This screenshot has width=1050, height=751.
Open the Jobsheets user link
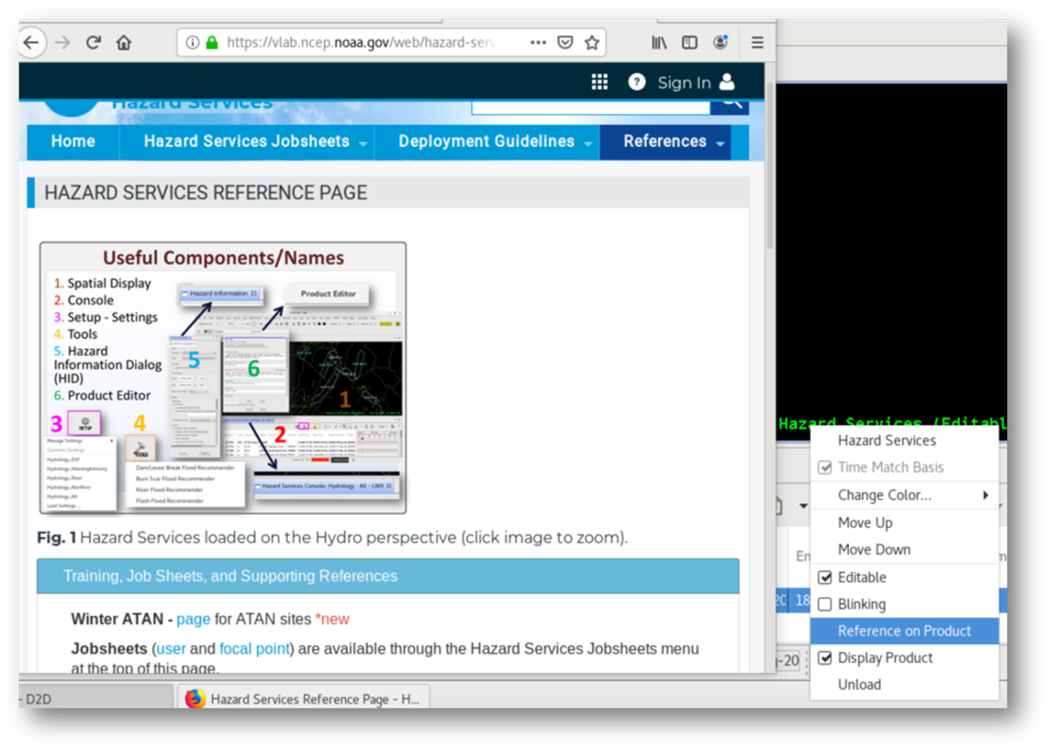(171, 648)
